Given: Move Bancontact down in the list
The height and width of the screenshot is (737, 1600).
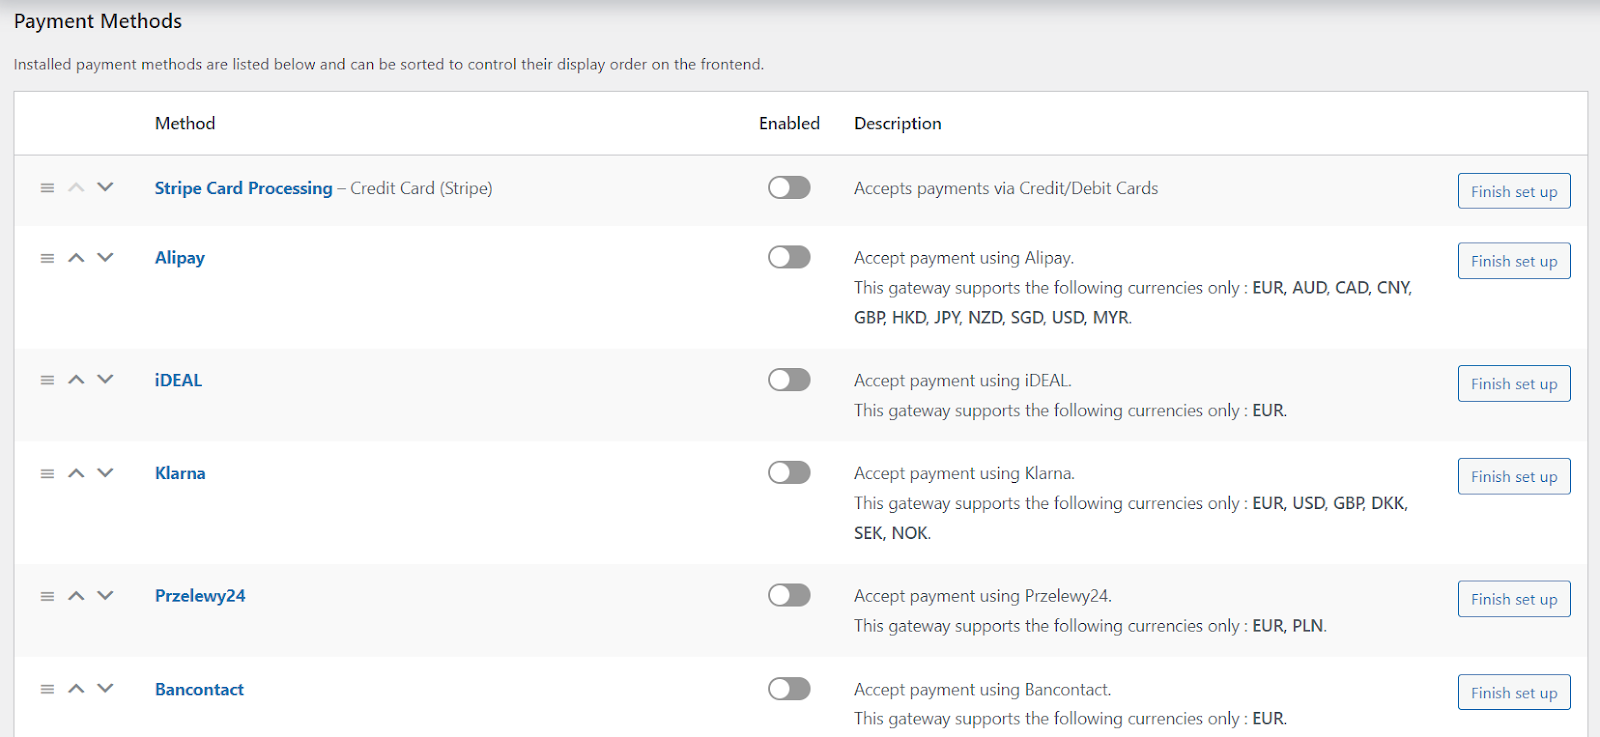Looking at the screenshot, I should click(x=105, y=689).
